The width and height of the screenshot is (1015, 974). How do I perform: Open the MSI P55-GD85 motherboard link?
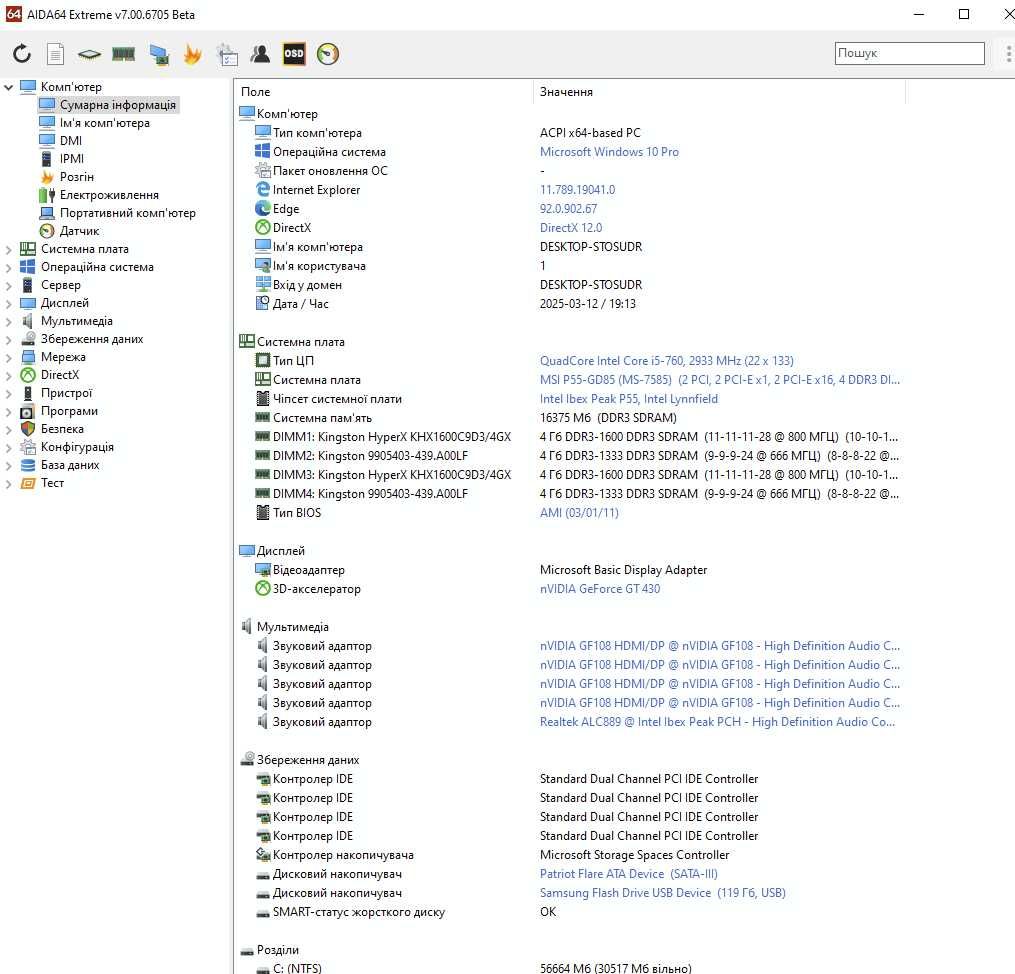pyautogui.click(x=720, y=380)
